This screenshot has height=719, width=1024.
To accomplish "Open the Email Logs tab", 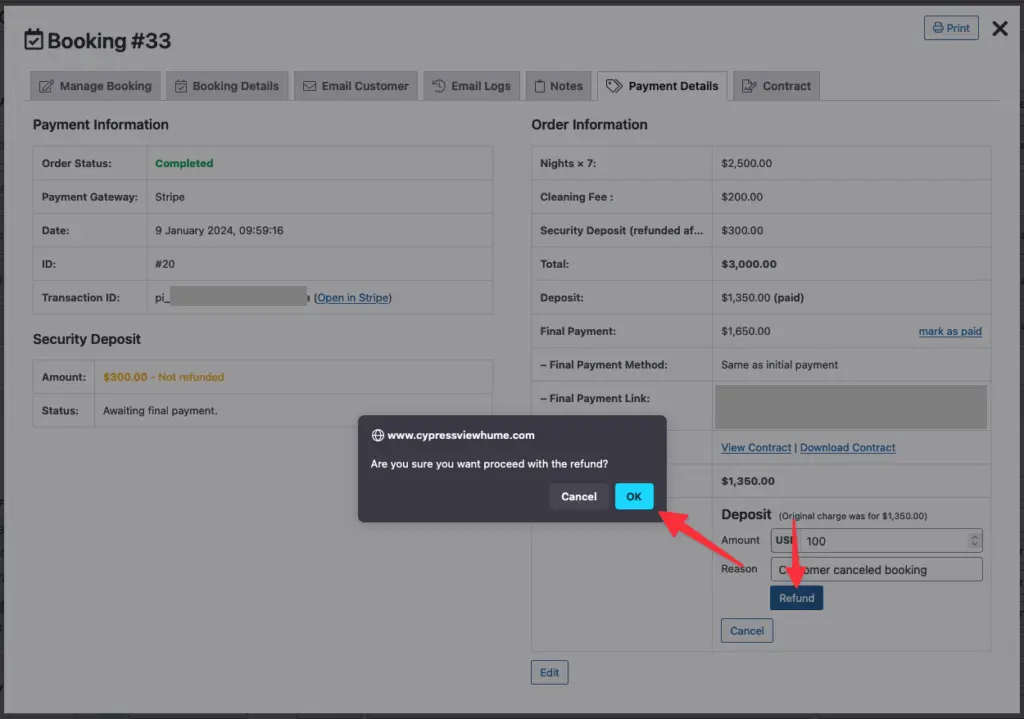I will (x=471, y=86).
